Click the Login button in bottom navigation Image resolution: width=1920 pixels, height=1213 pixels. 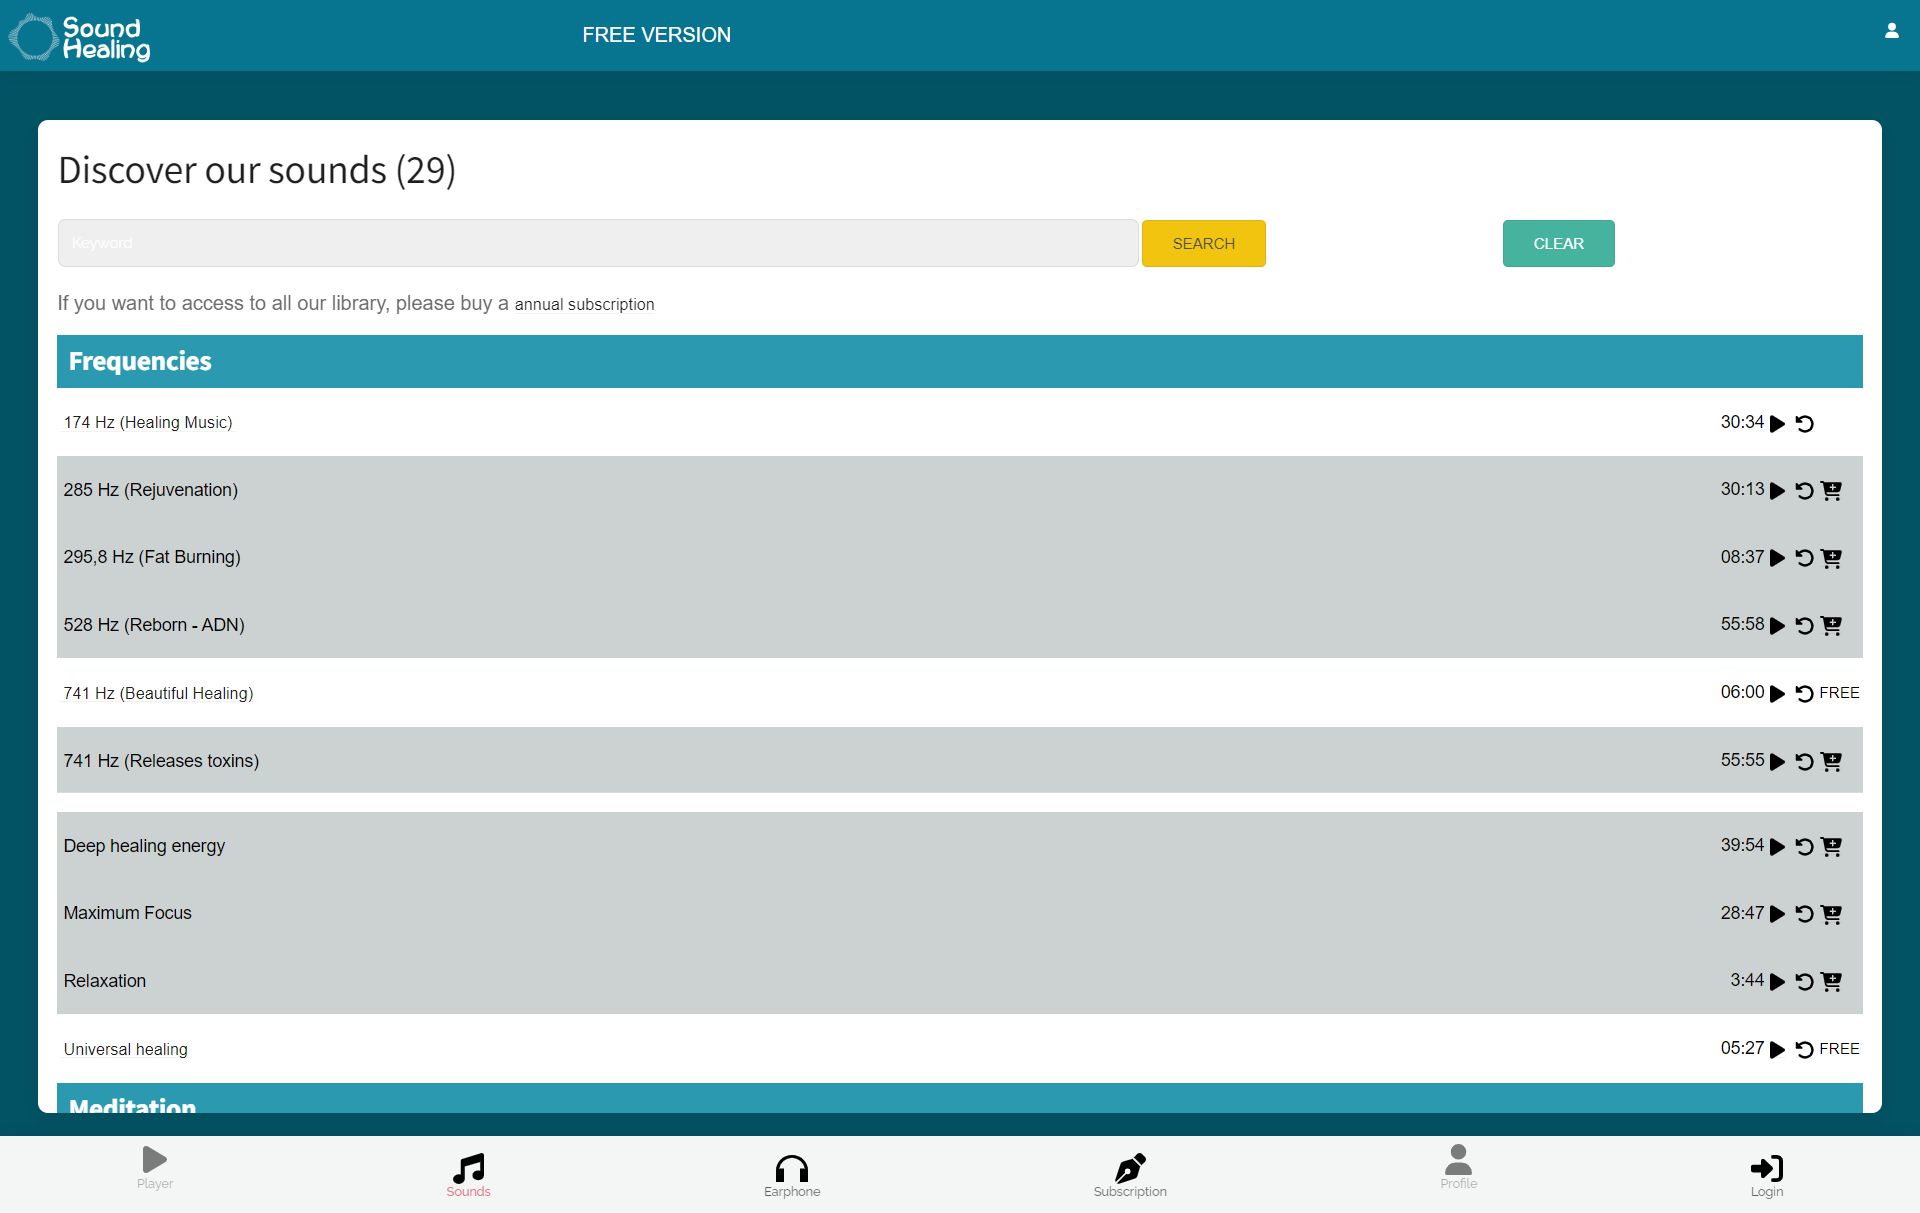1765,1172
